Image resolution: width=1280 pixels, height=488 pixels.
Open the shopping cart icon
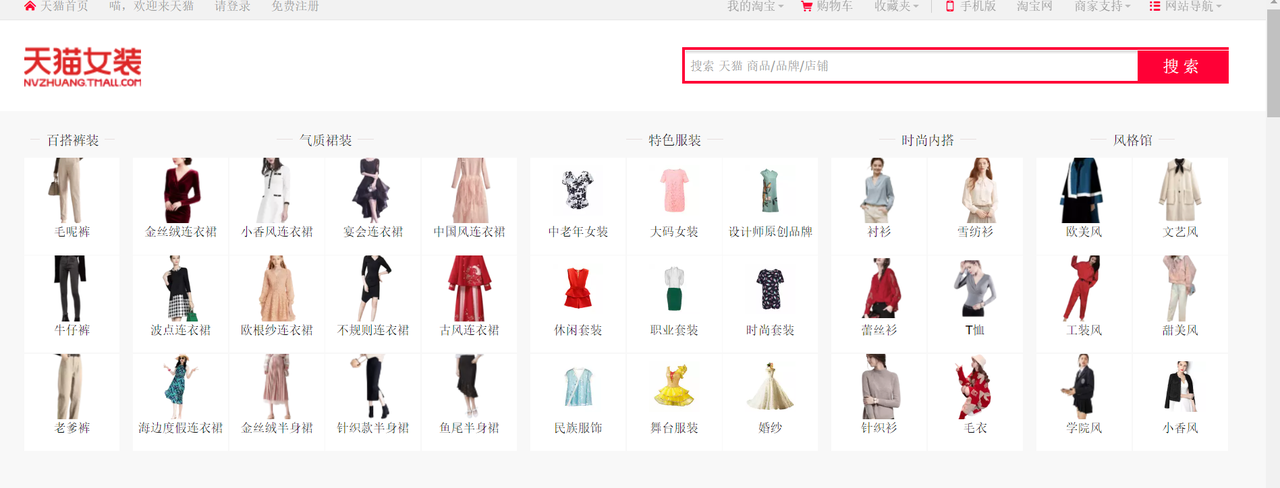[x=806, y=6]
